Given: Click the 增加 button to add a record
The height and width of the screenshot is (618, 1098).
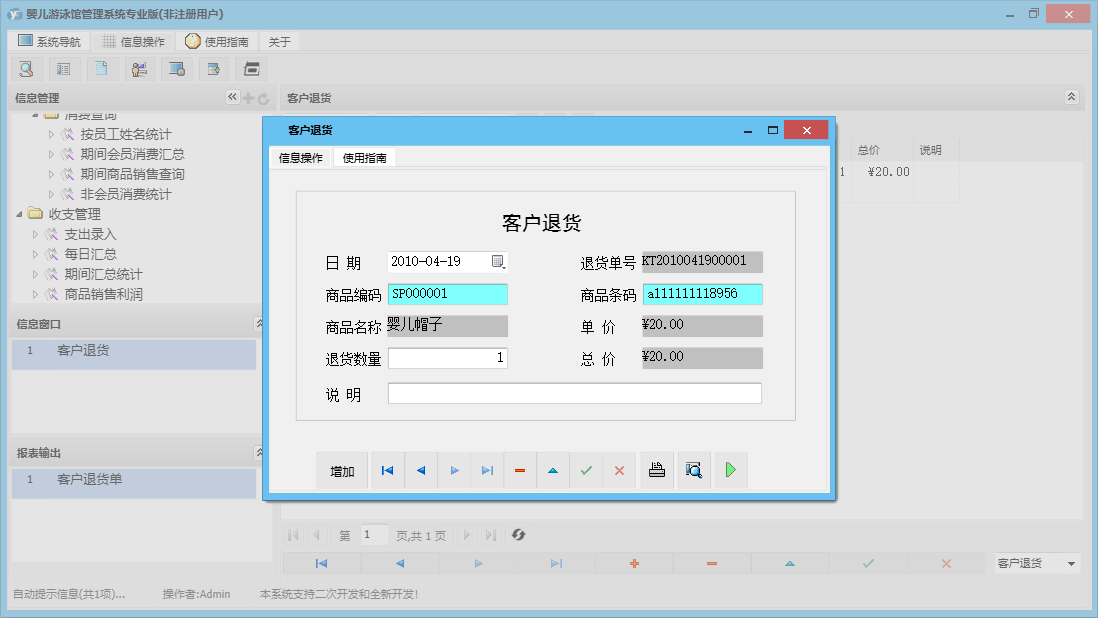Looking at the screenshot, I should click(x=342, y=470).
